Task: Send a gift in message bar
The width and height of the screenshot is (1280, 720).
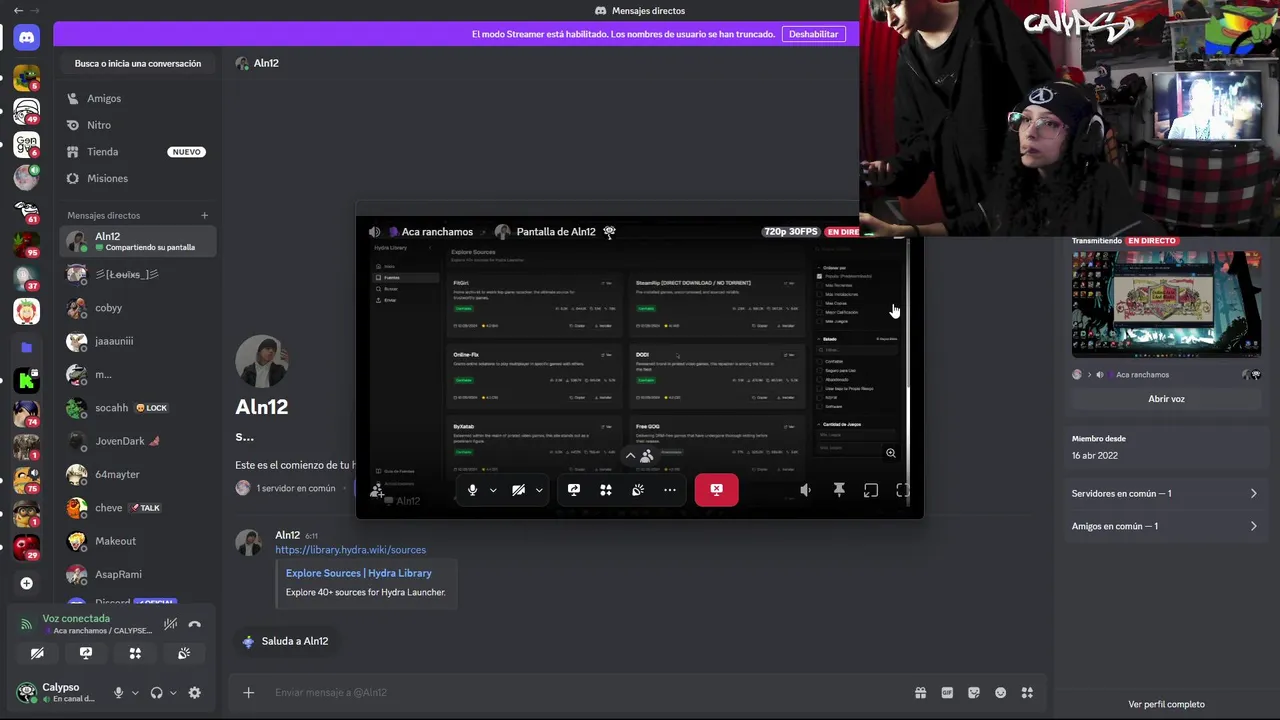Action: coord(920,692)
